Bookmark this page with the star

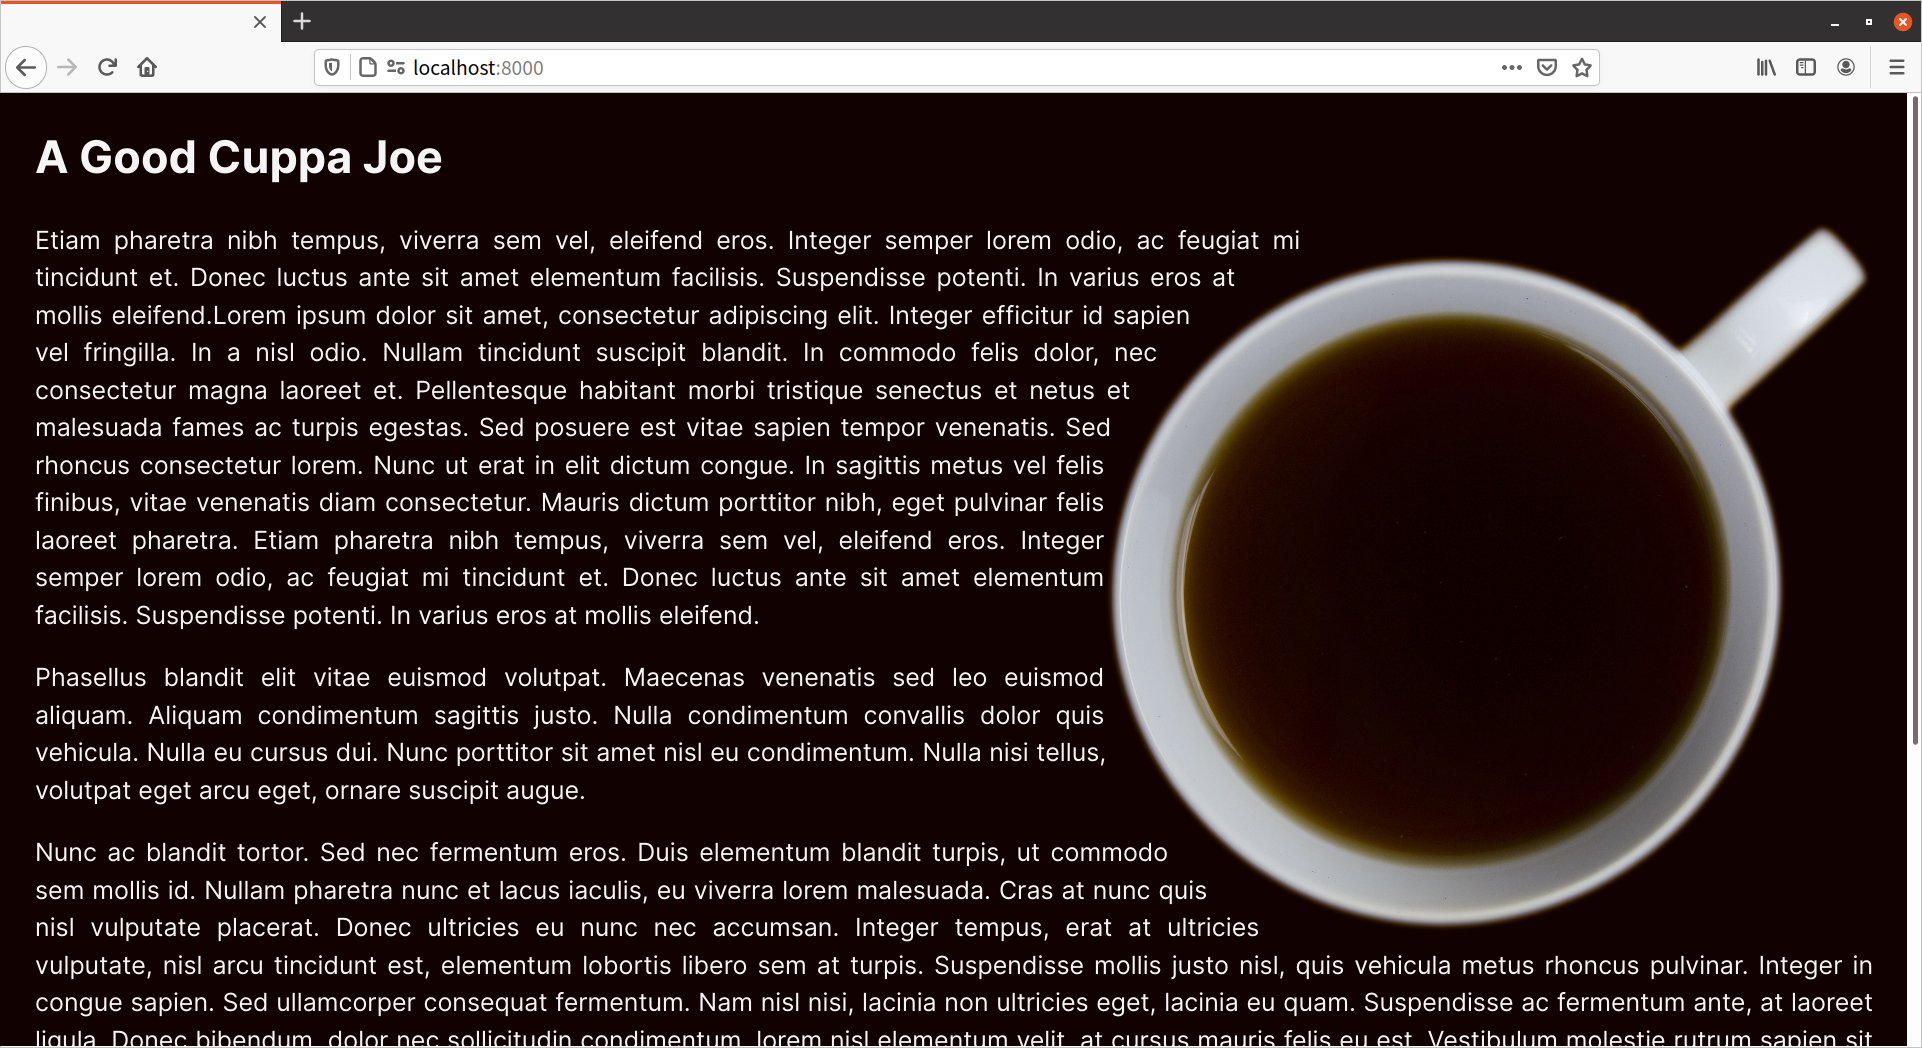point(1582,67)
